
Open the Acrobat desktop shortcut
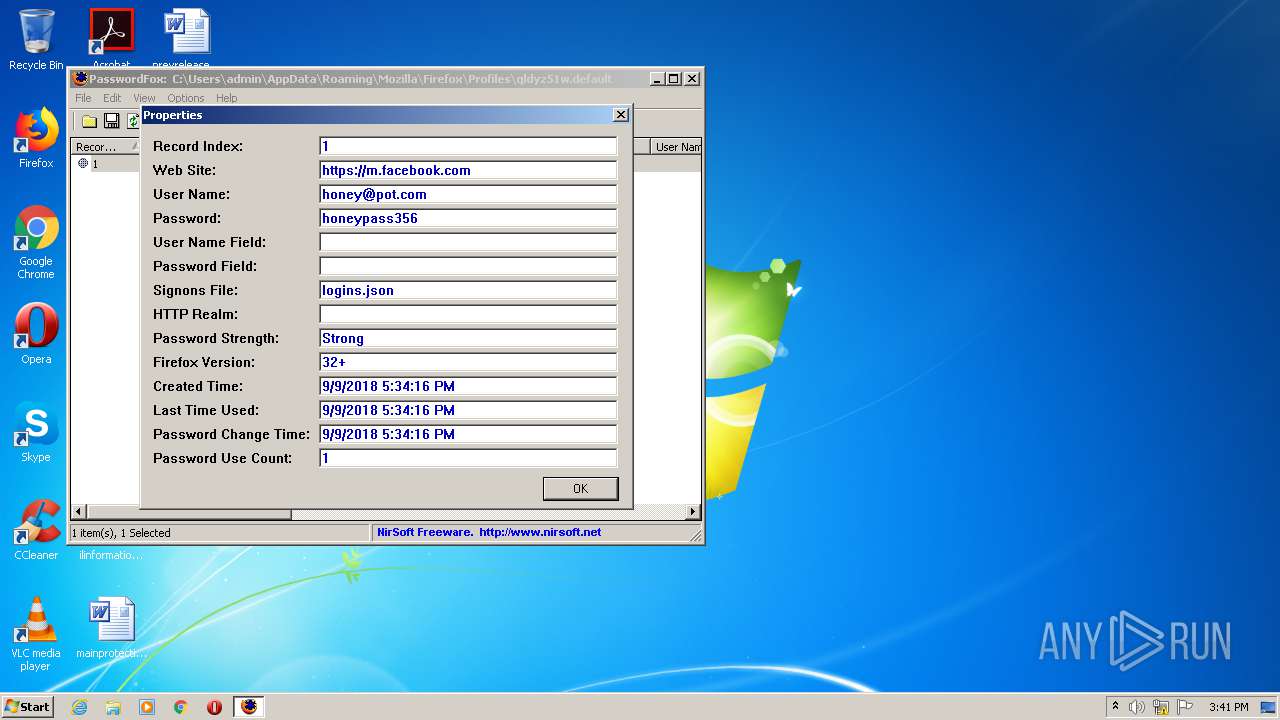(111, 39)
